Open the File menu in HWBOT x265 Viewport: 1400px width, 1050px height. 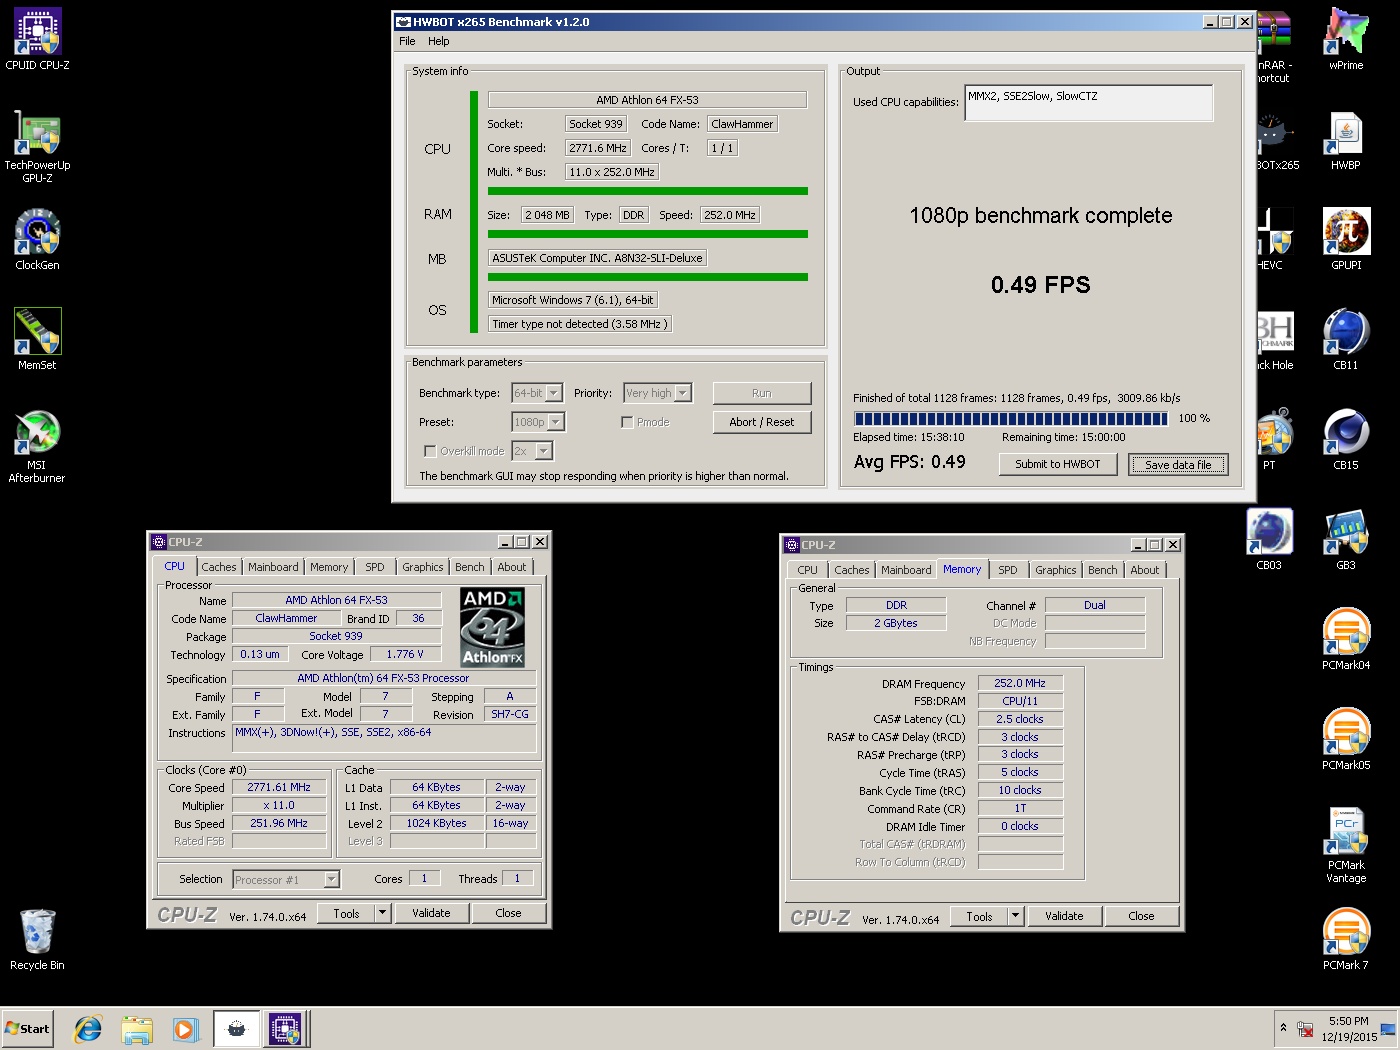407,41
